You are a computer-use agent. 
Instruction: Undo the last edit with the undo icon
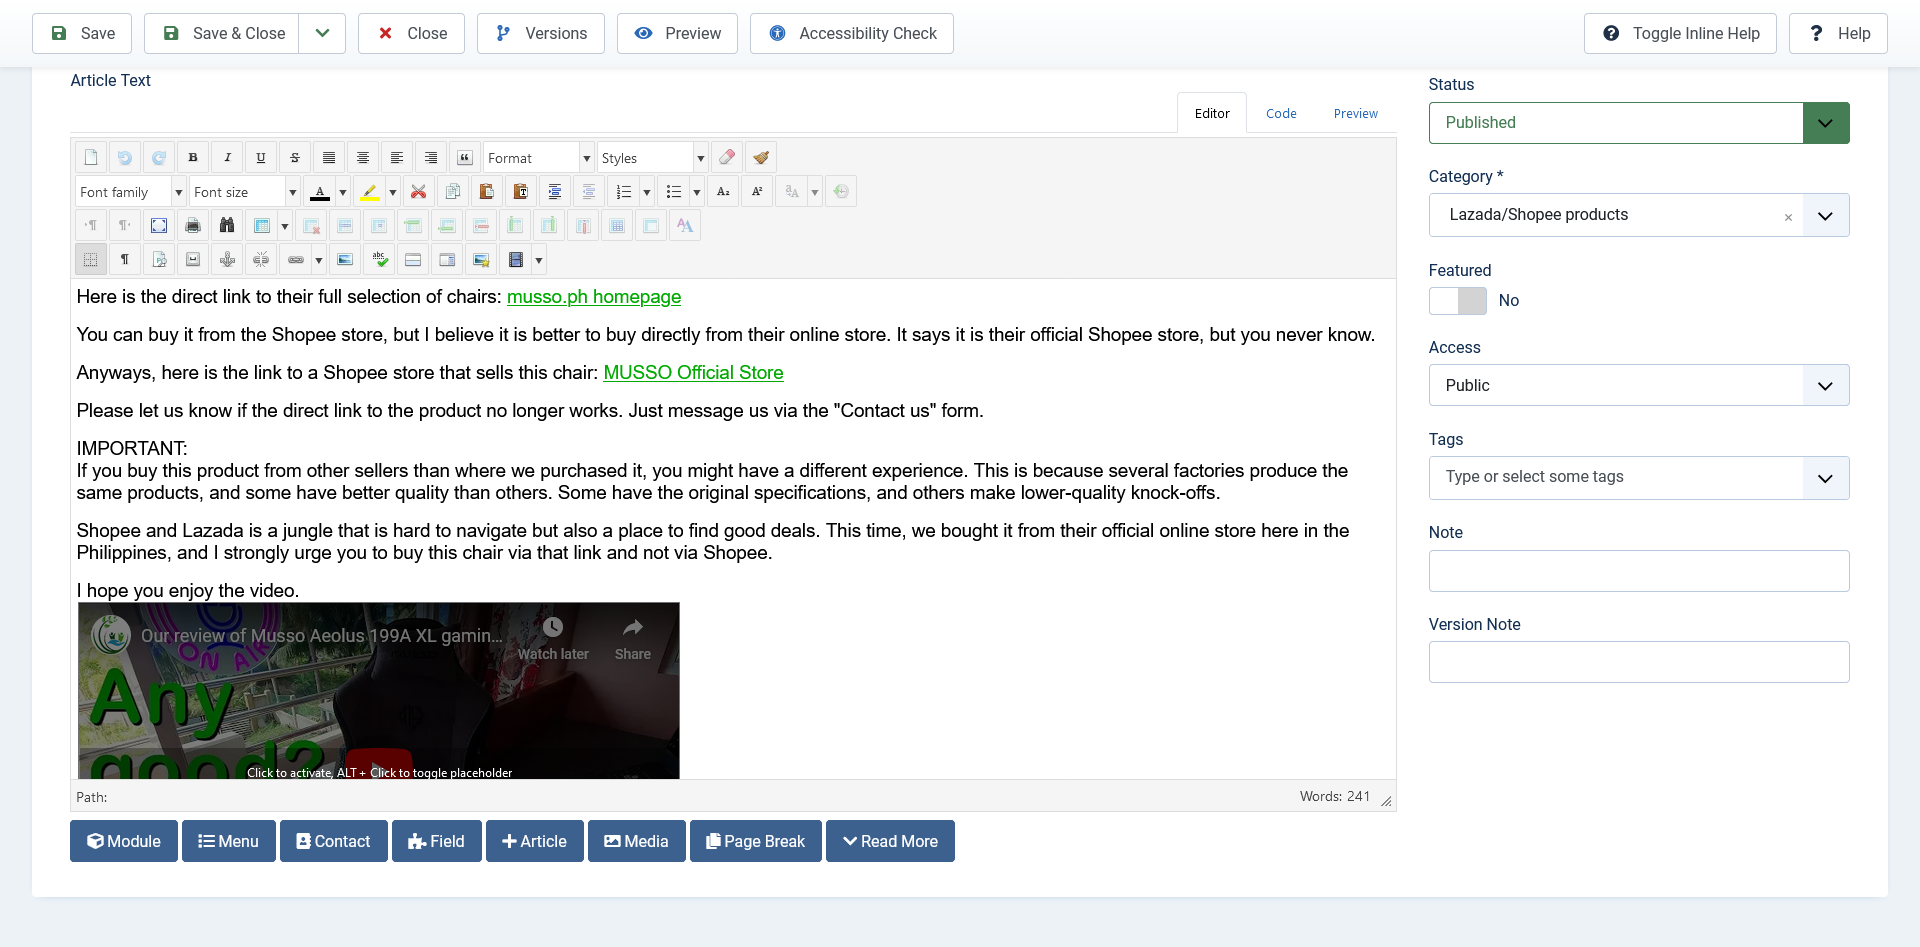coord(125,158)
